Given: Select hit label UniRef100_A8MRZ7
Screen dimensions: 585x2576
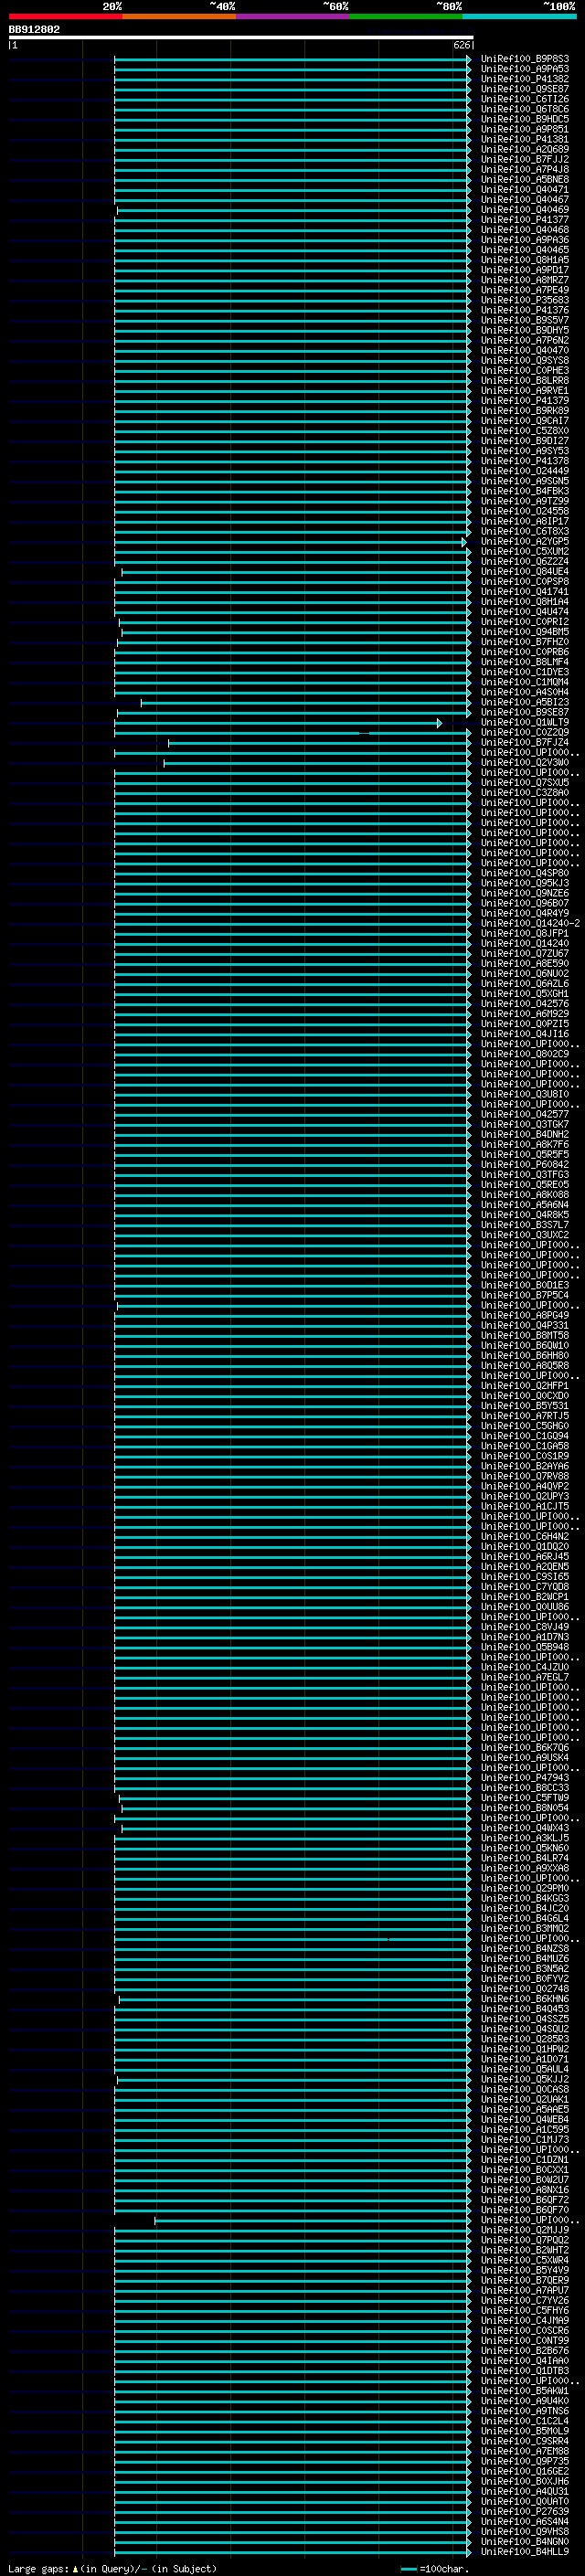Looking at the screenshot, I should pos(525,280).
